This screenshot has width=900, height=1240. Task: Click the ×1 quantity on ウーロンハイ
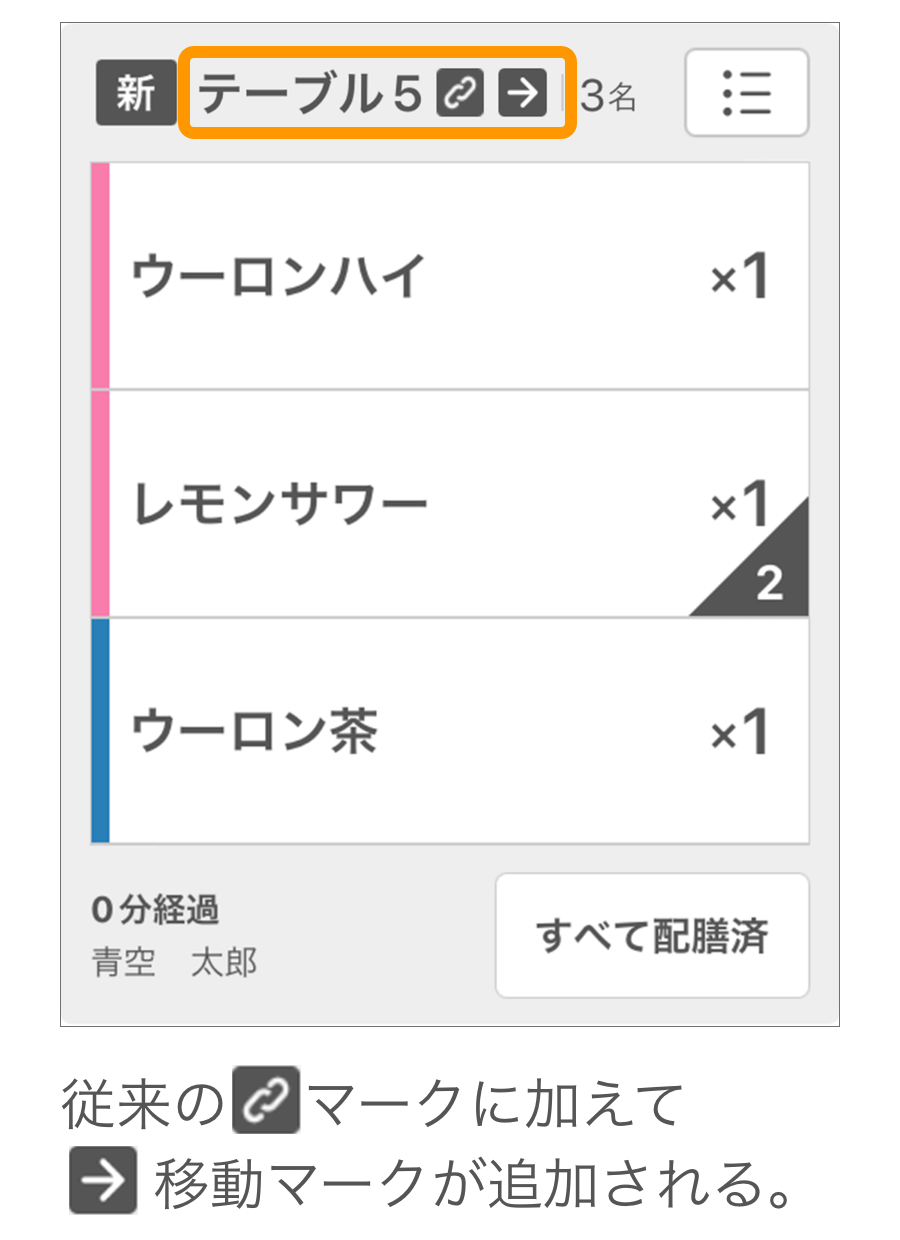(x=740, y=277)
